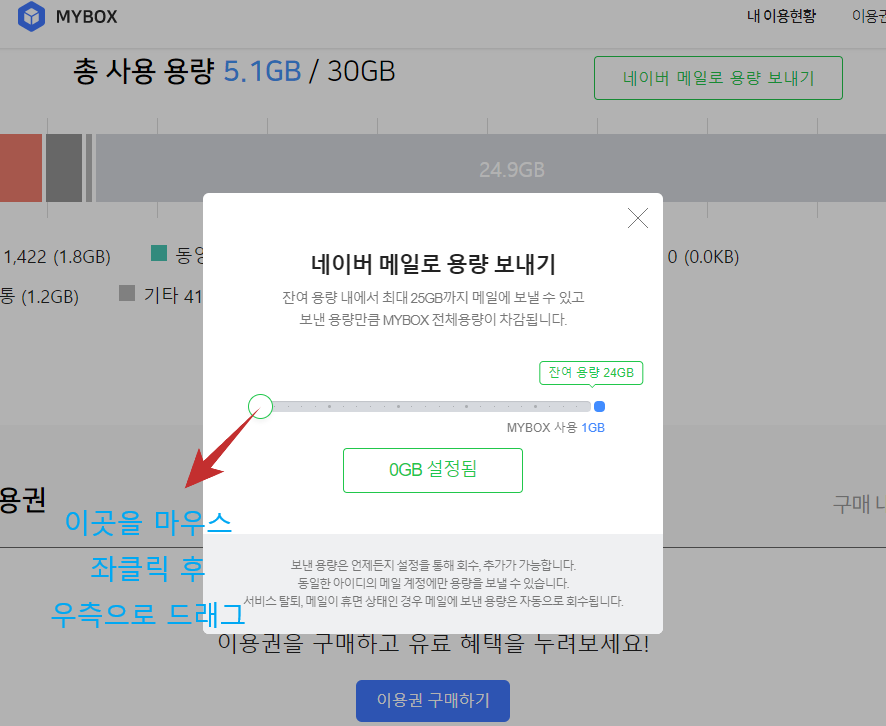Click the dark gray usage bar segment
Viewport: 886px width, 726px height.
pyautogui.click(x=64, y=168)
